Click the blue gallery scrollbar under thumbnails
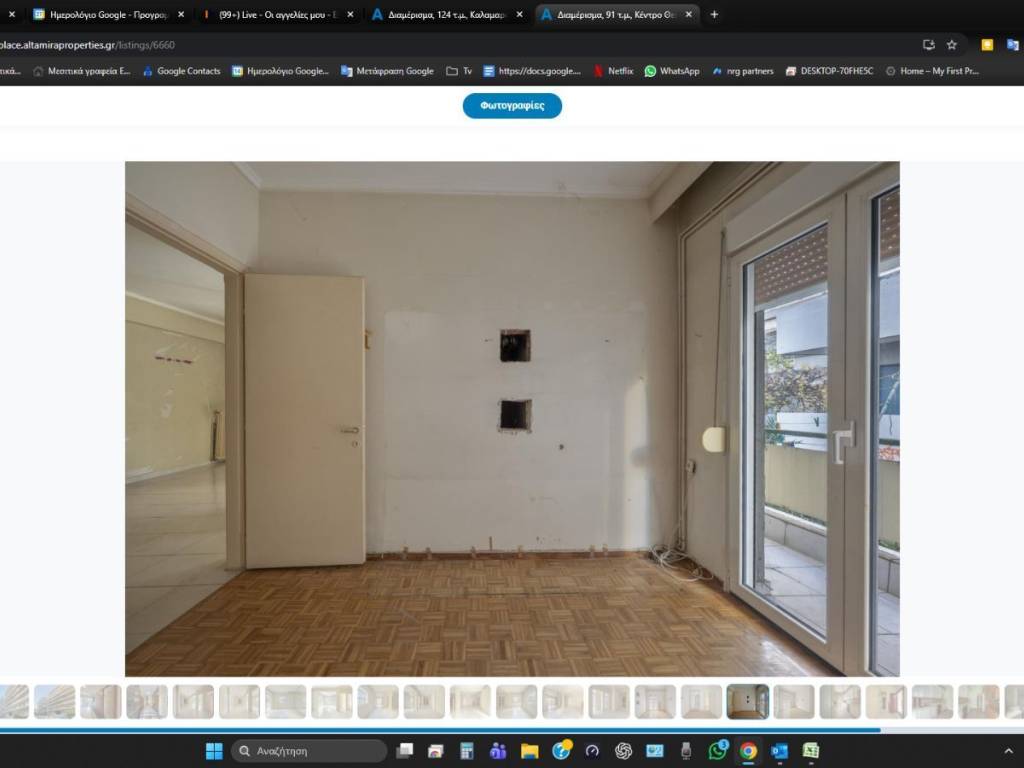1024x768 pixels. (x=440, y=730)
